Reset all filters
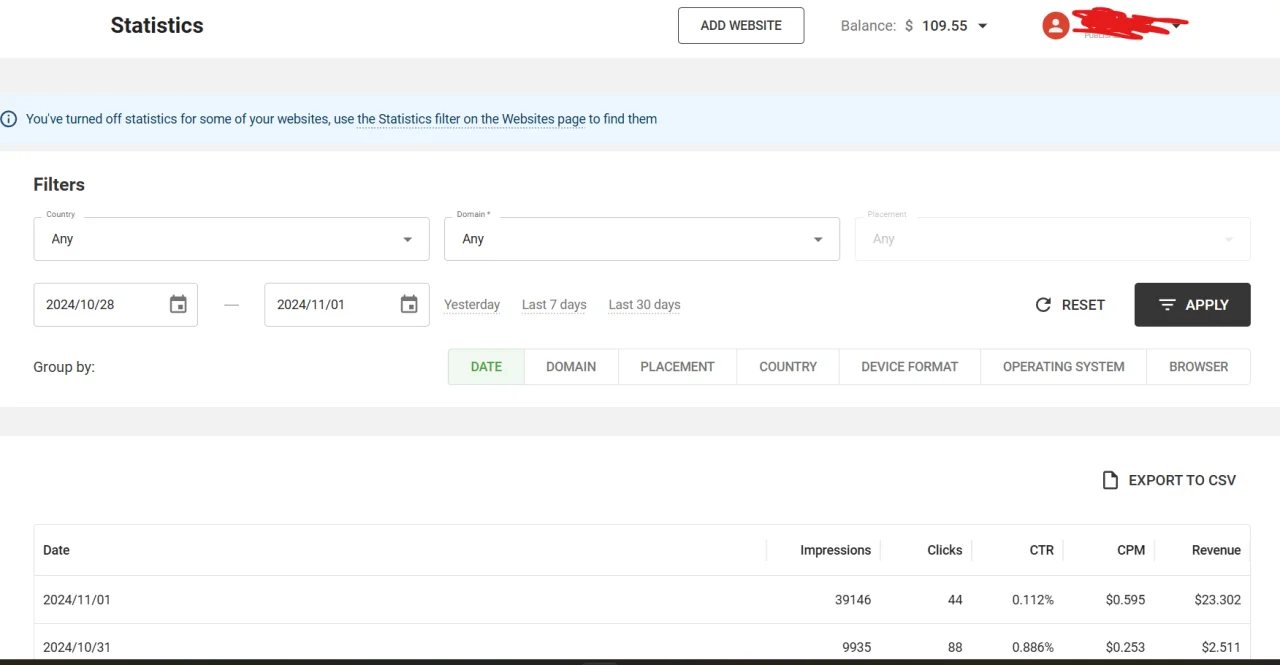The height and width of the screenshot is (665, 1280). [1069, 305]
